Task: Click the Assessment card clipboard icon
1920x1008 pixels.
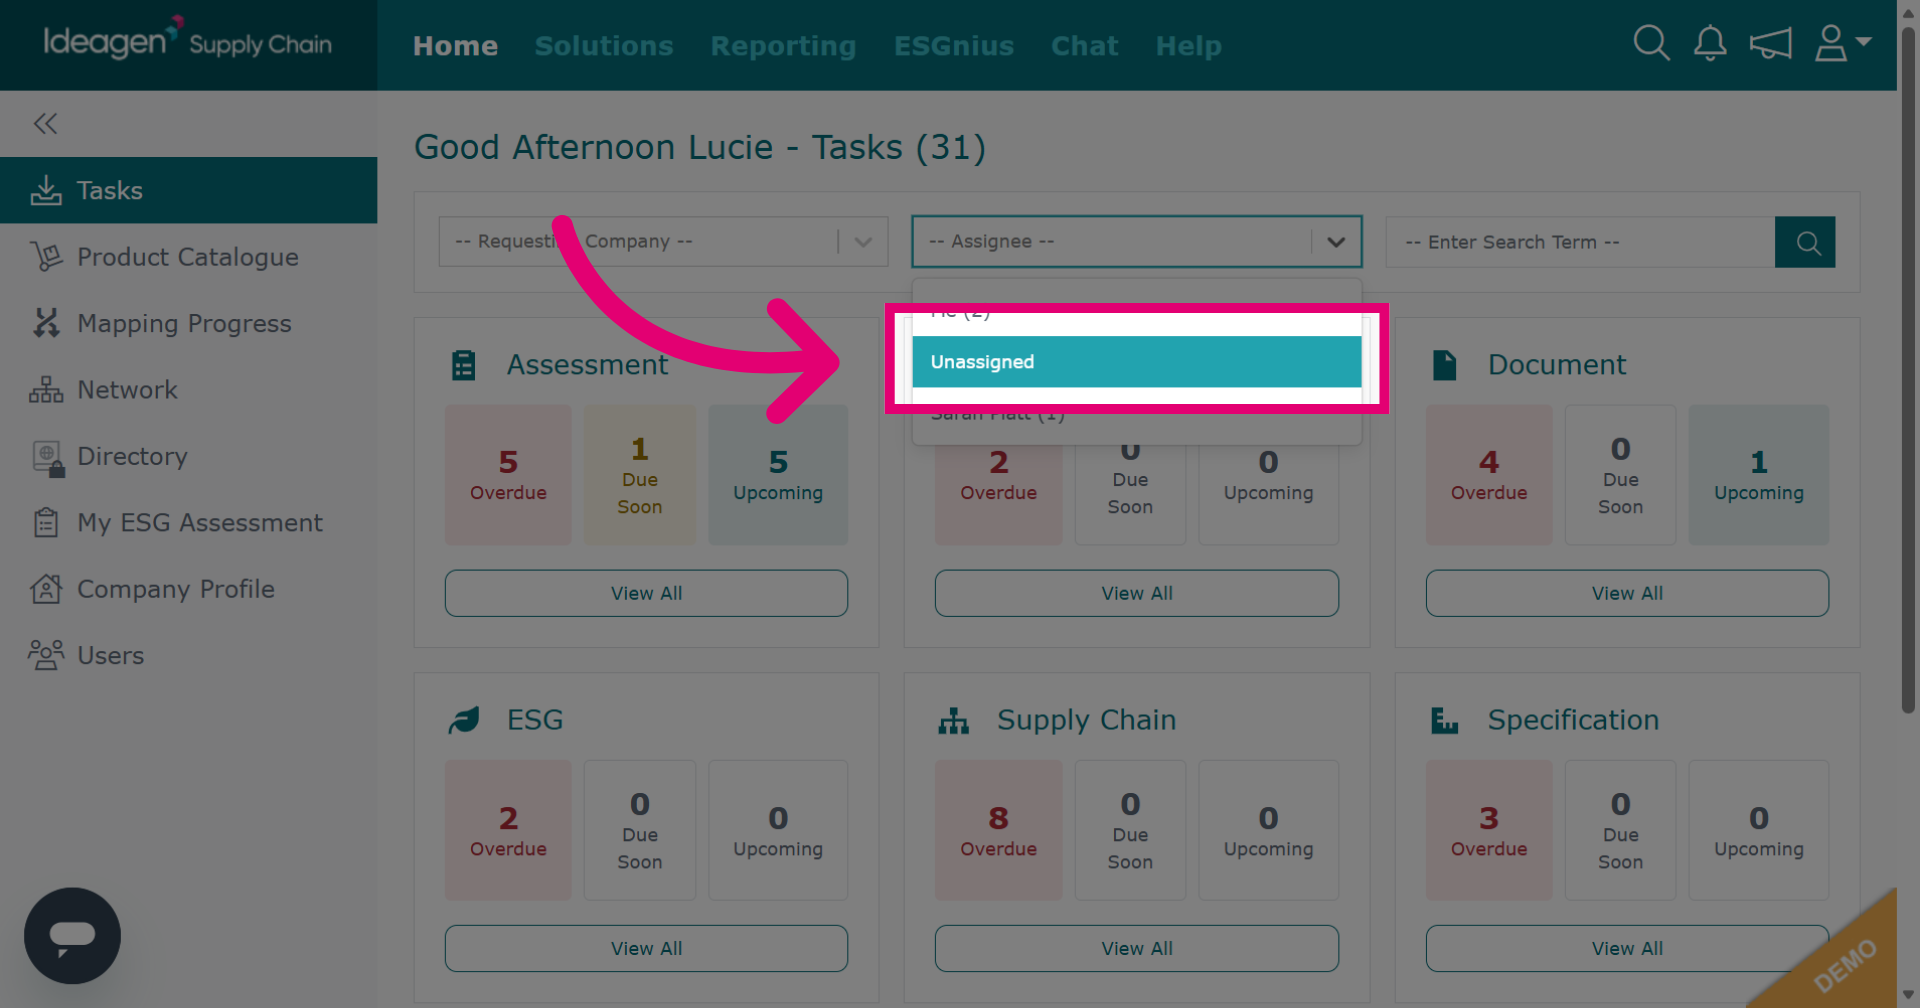Action: (x=464, y=365)
